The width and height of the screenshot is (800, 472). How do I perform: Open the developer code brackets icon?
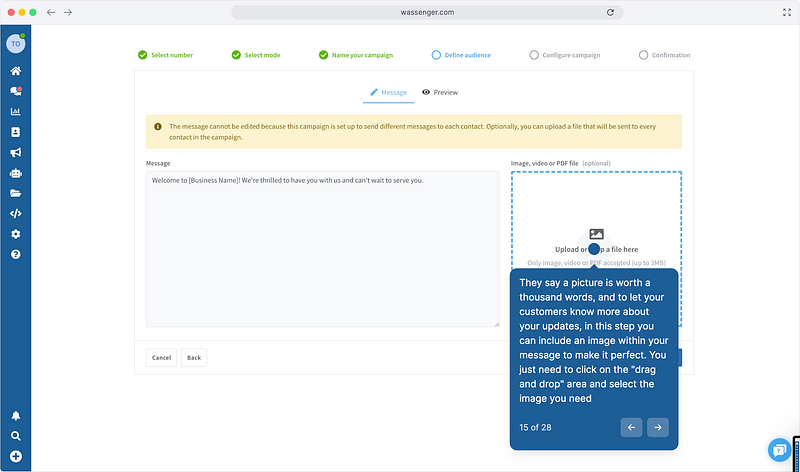pyautogui.click(x=16, y=213)
